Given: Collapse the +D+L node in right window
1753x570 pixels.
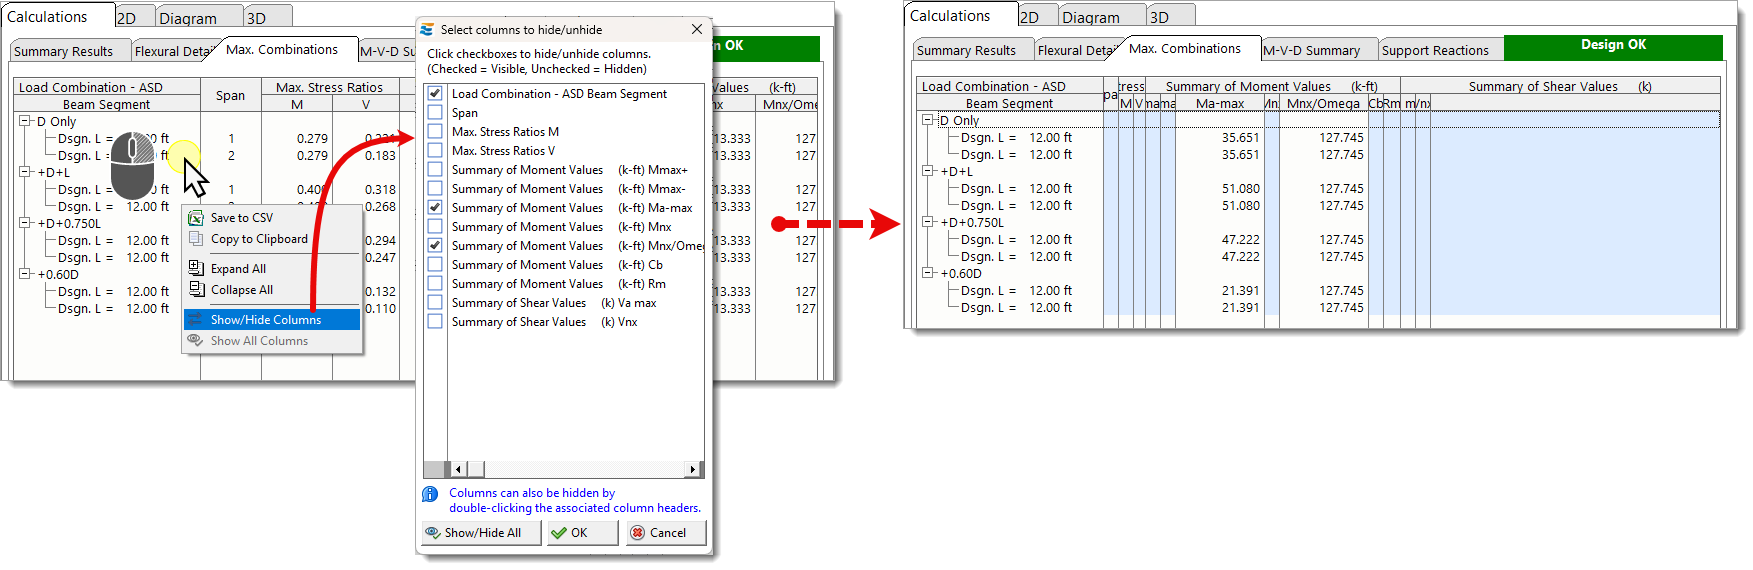Looking at the screenshot, I should click(928, 171).
